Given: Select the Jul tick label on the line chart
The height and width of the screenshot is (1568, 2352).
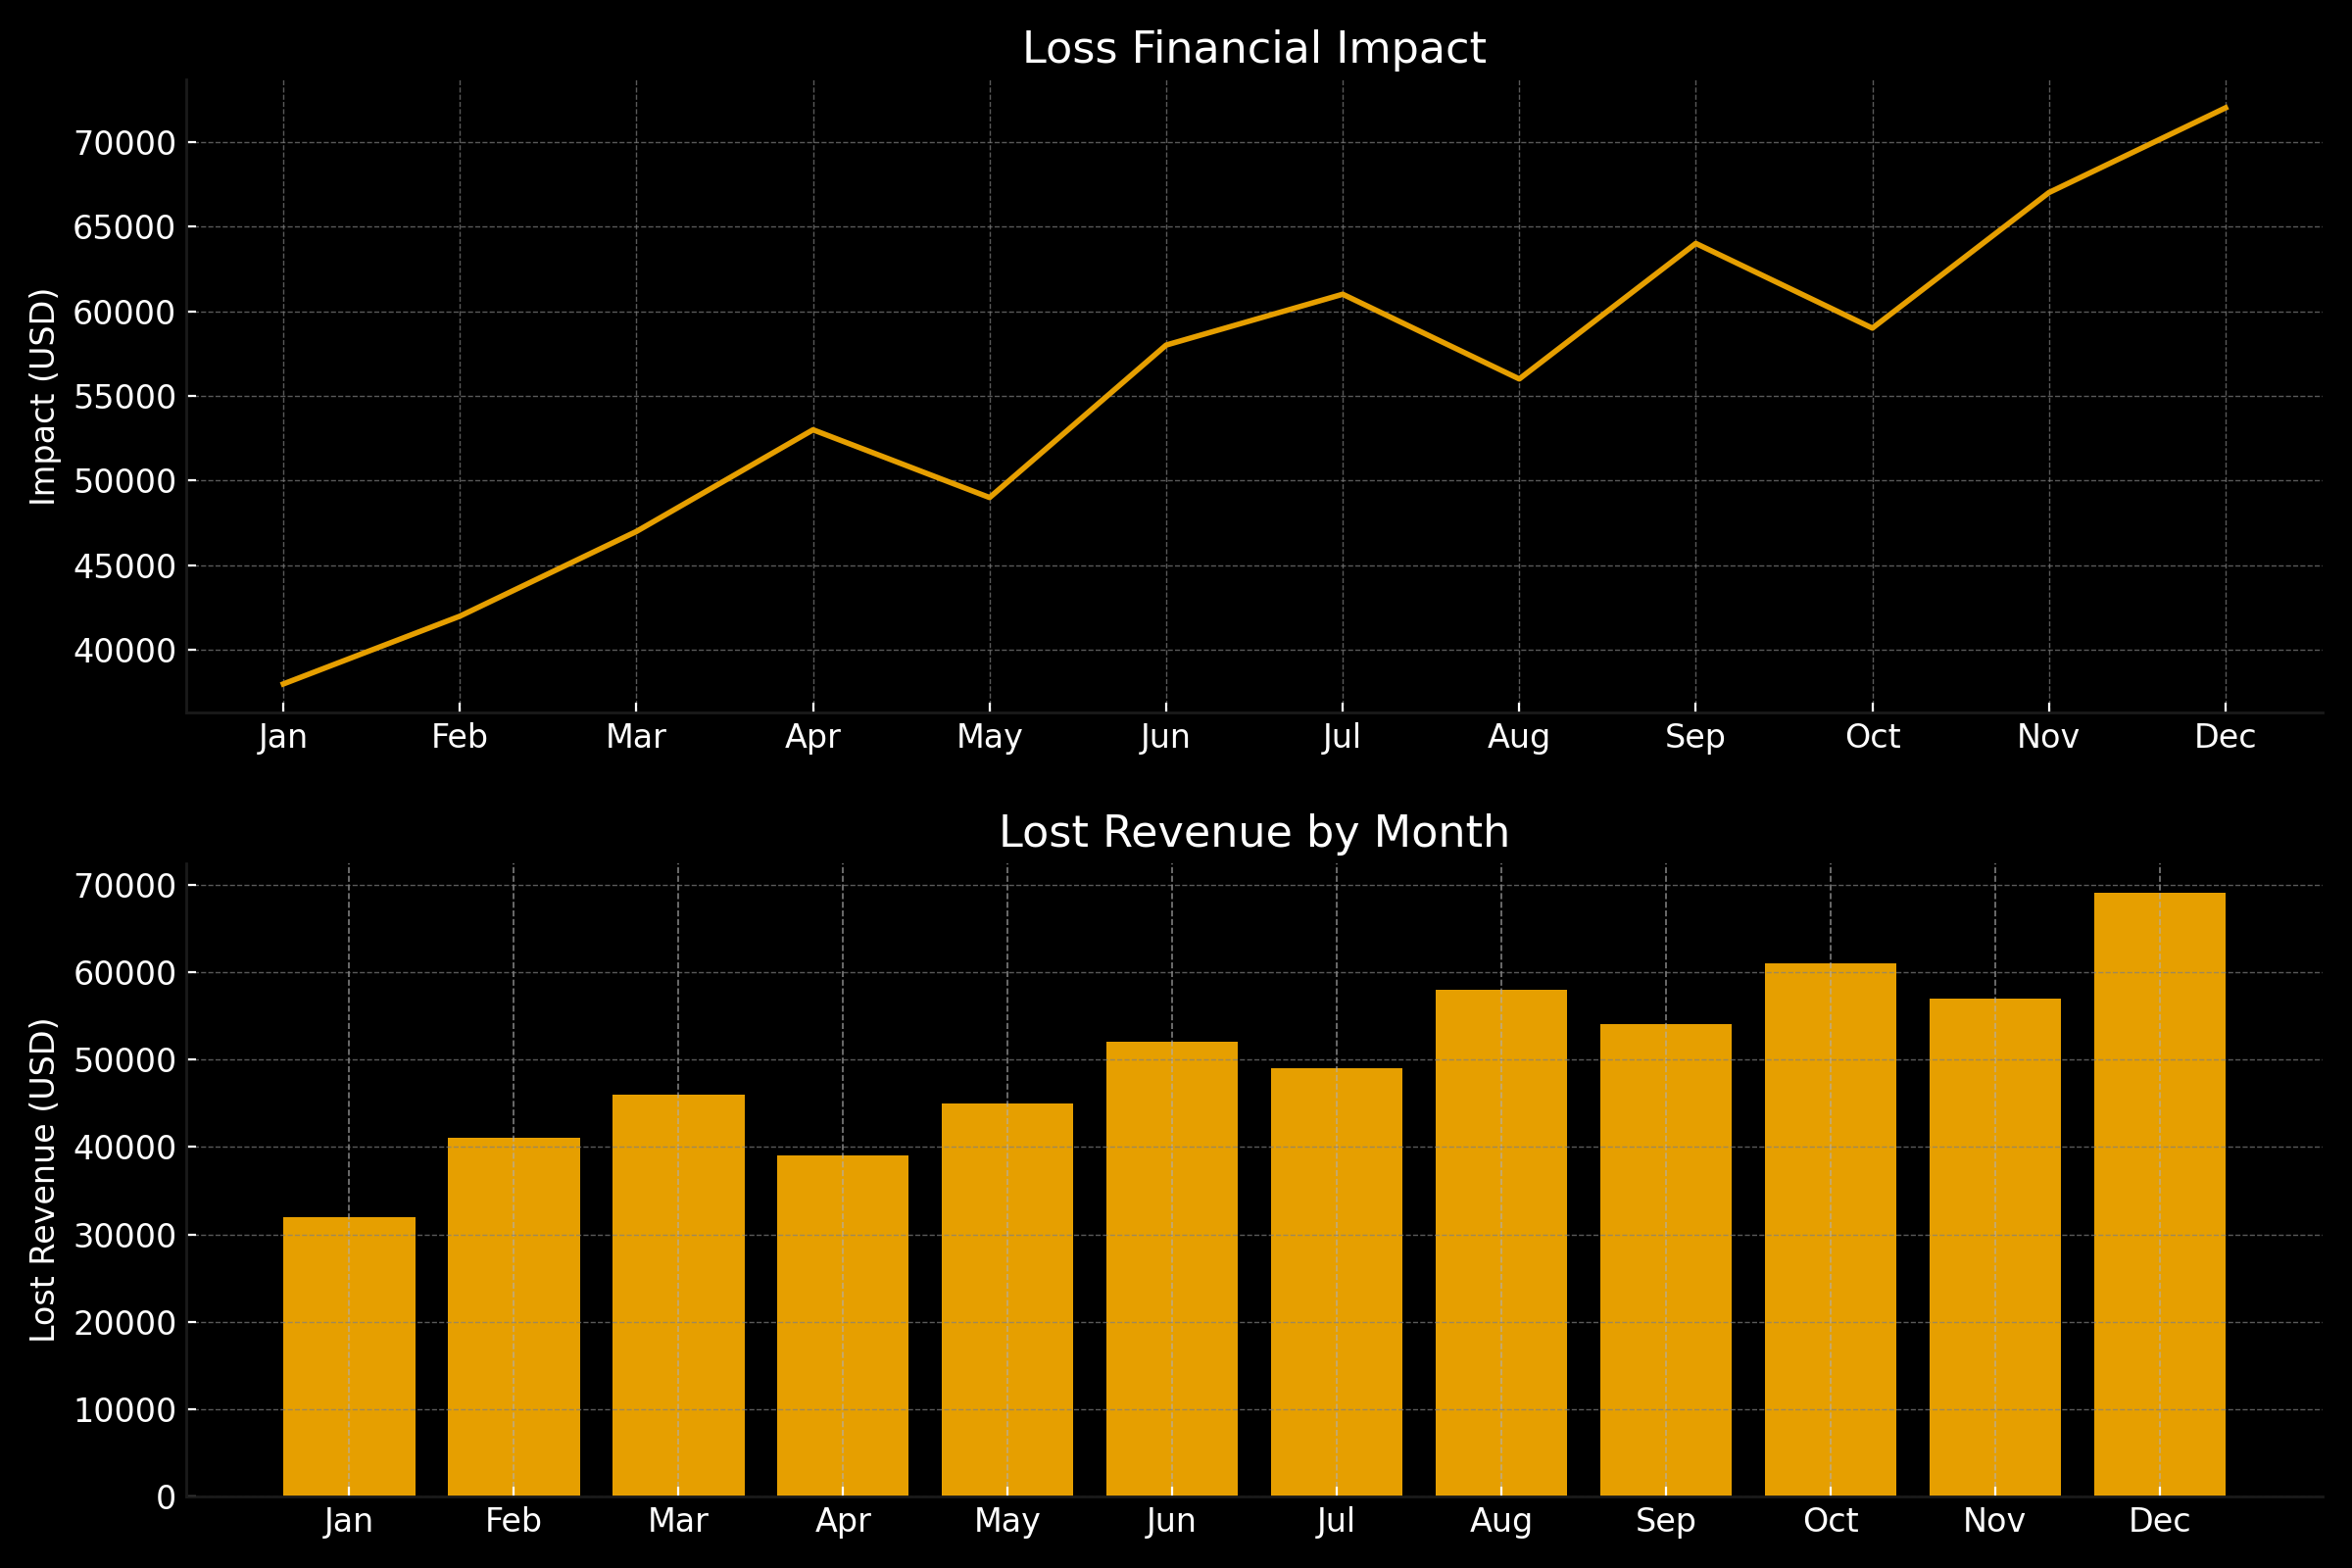Looking at the screenshot, I should pyautogui.click(x=1340, y=736).
